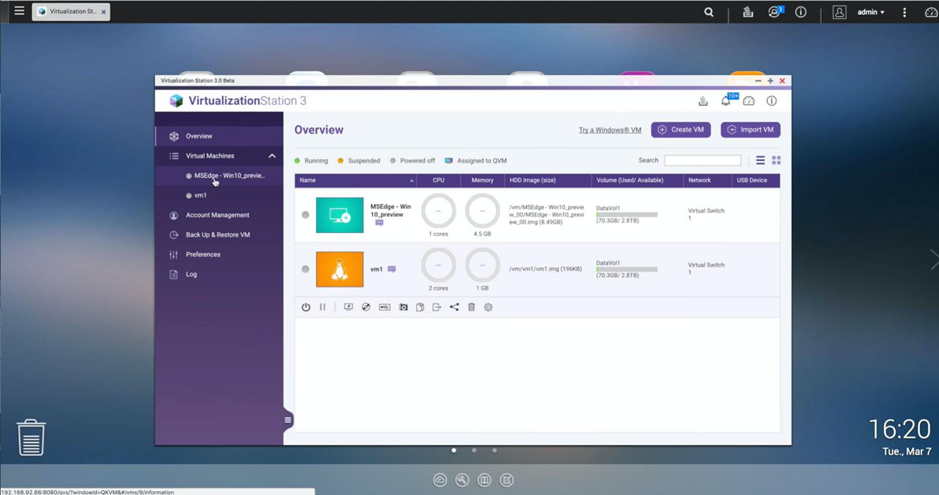The width and height of the screenshot is (939, 495).
Task: Open VM settings gear in action toolbar
Action: [488, 307]
